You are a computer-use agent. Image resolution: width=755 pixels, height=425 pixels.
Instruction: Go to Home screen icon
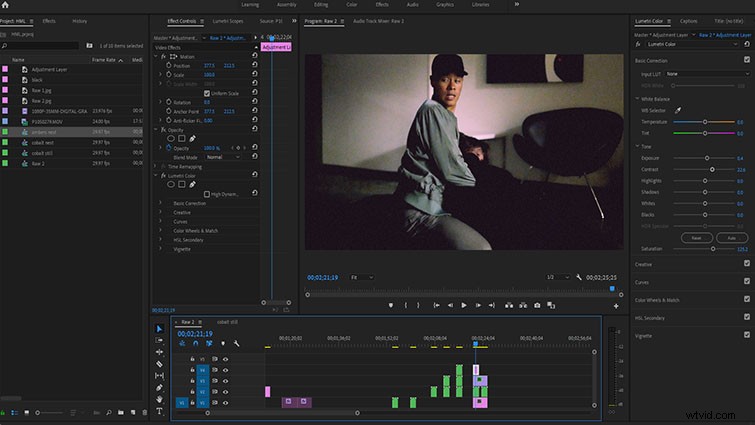click(5, 5)
